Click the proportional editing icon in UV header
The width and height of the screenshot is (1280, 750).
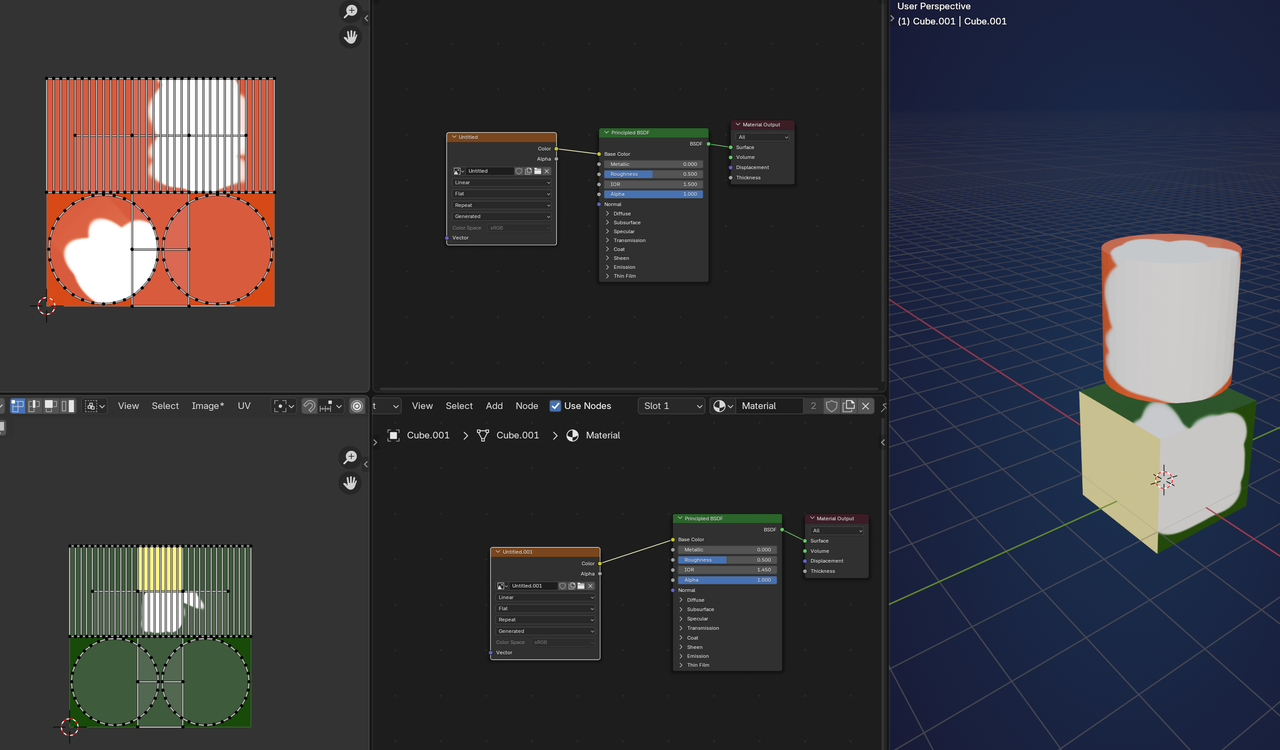pos(357,406)
